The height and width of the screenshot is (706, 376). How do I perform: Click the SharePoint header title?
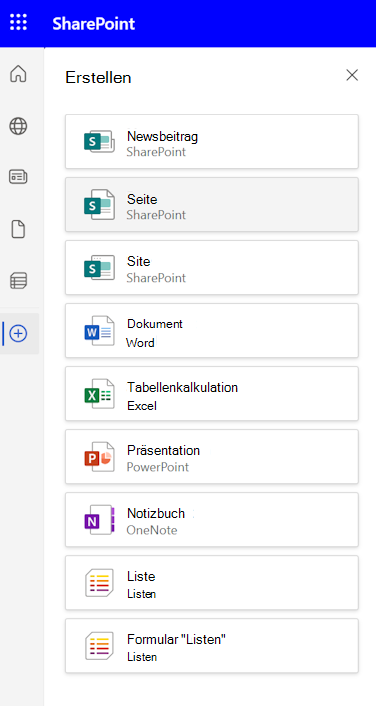(94, 23)
